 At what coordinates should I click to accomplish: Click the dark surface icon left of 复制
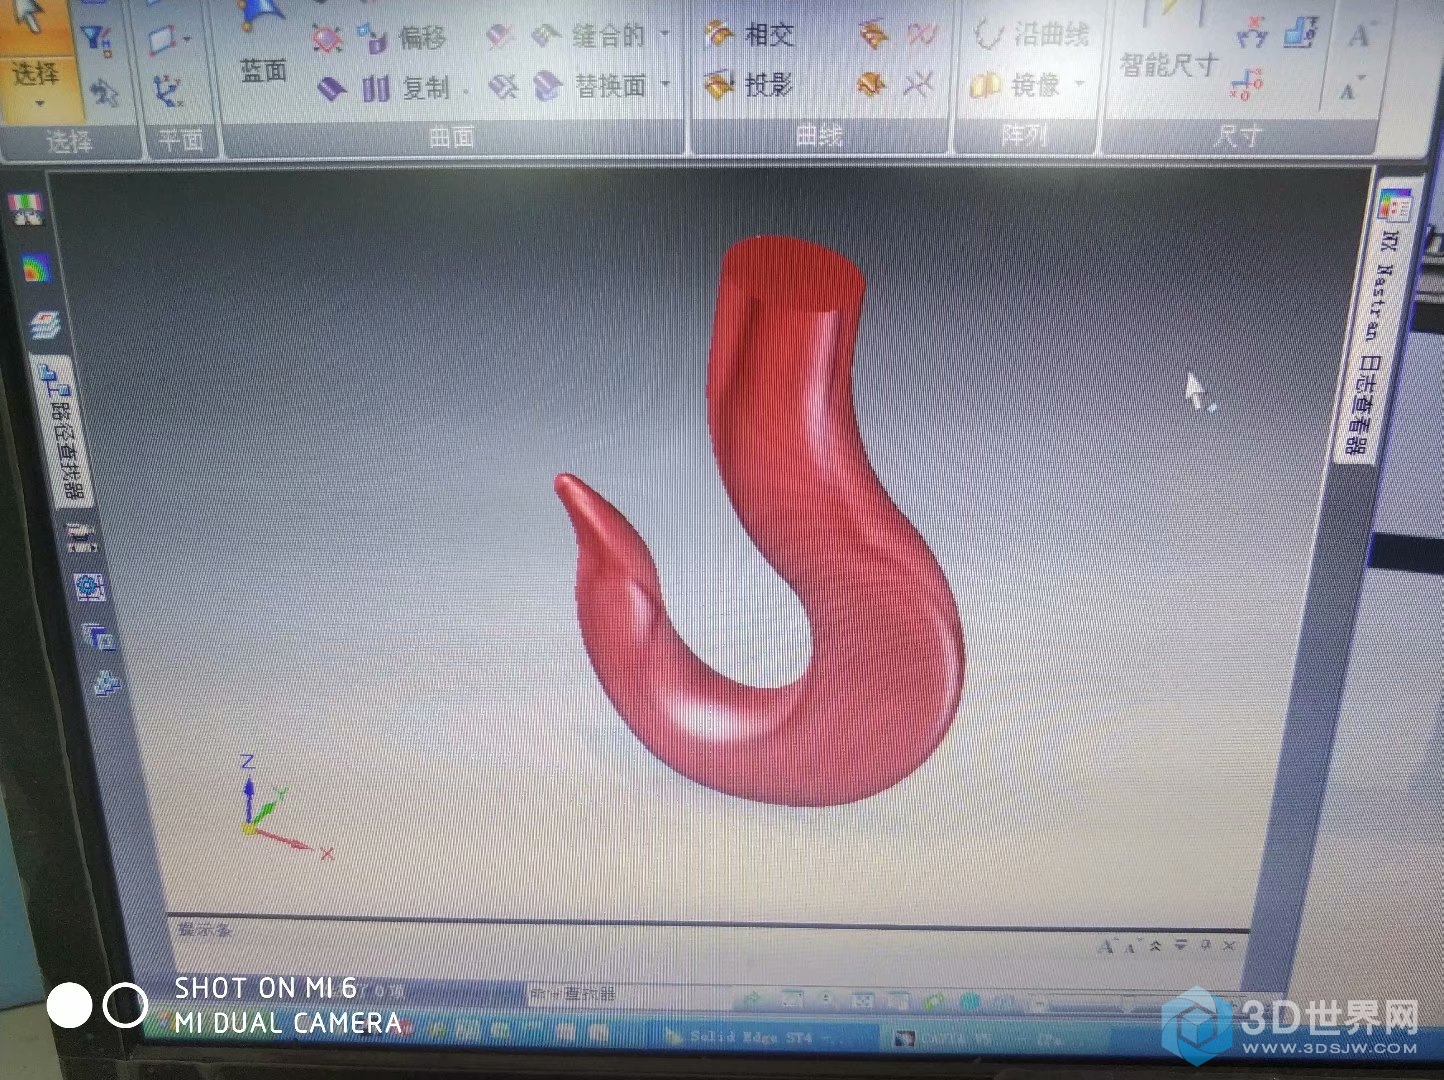tap(332, 89)
